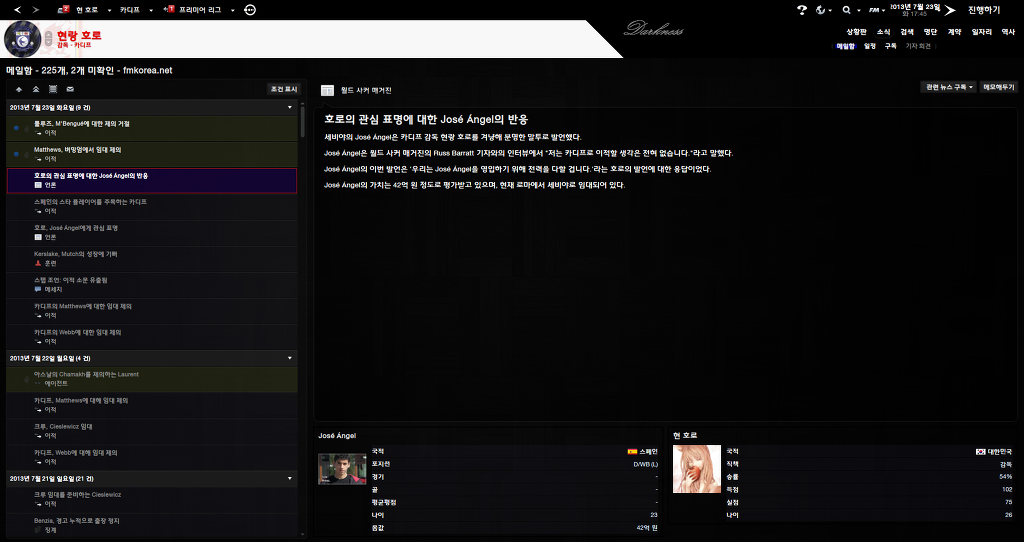Open message Benzia, 경고 누적으로 출장 정지
Viewport: 1024px width, 542px height.
pos(152,526)
